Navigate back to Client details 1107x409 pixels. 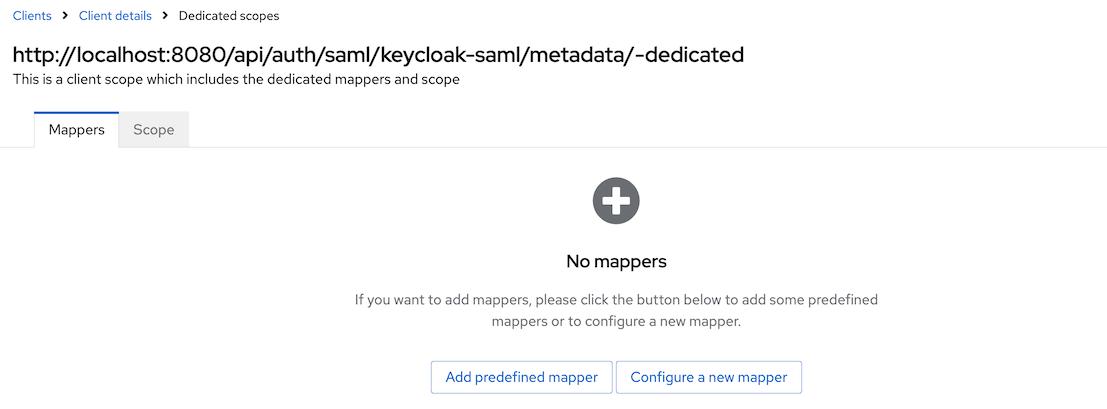click(x=115, y=16)
